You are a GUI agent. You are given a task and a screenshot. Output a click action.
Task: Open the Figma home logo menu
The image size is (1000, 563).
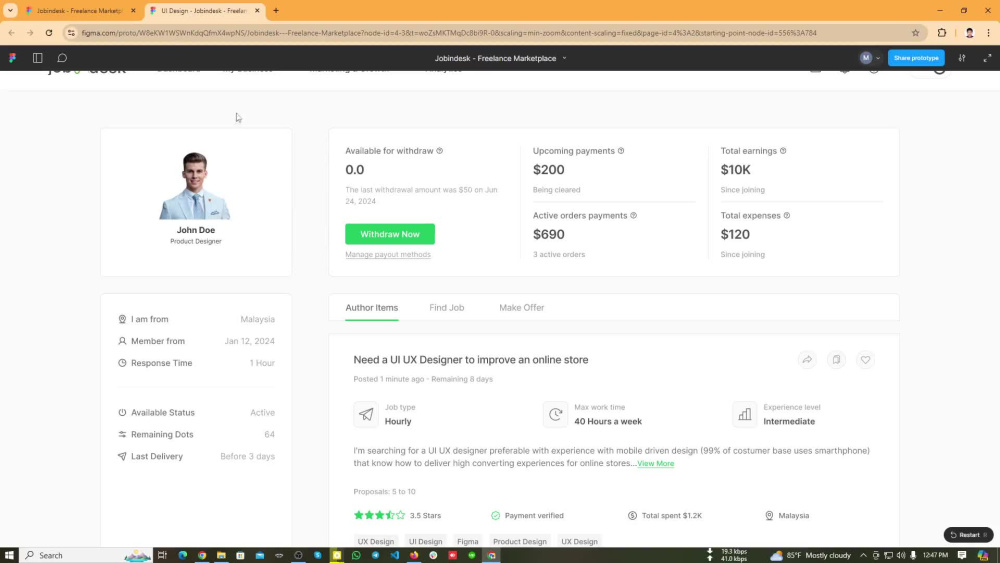point(12,58)
